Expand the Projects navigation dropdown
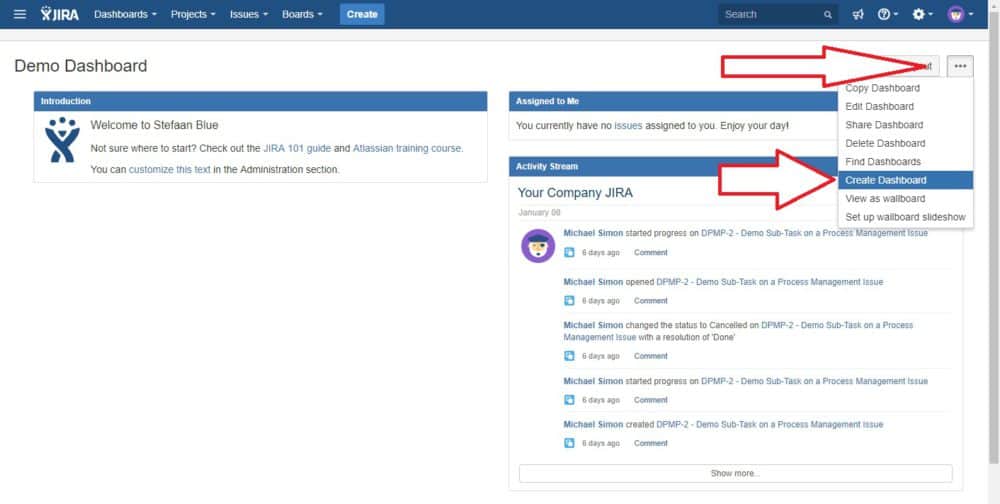This screenshot has width=1000, height=504. [x=193, y=14]
